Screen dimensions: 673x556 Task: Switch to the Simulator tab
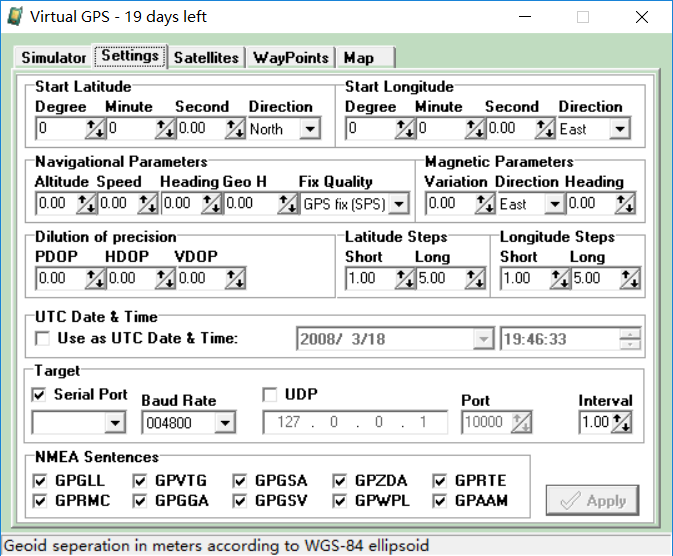(x=53, y=58)
